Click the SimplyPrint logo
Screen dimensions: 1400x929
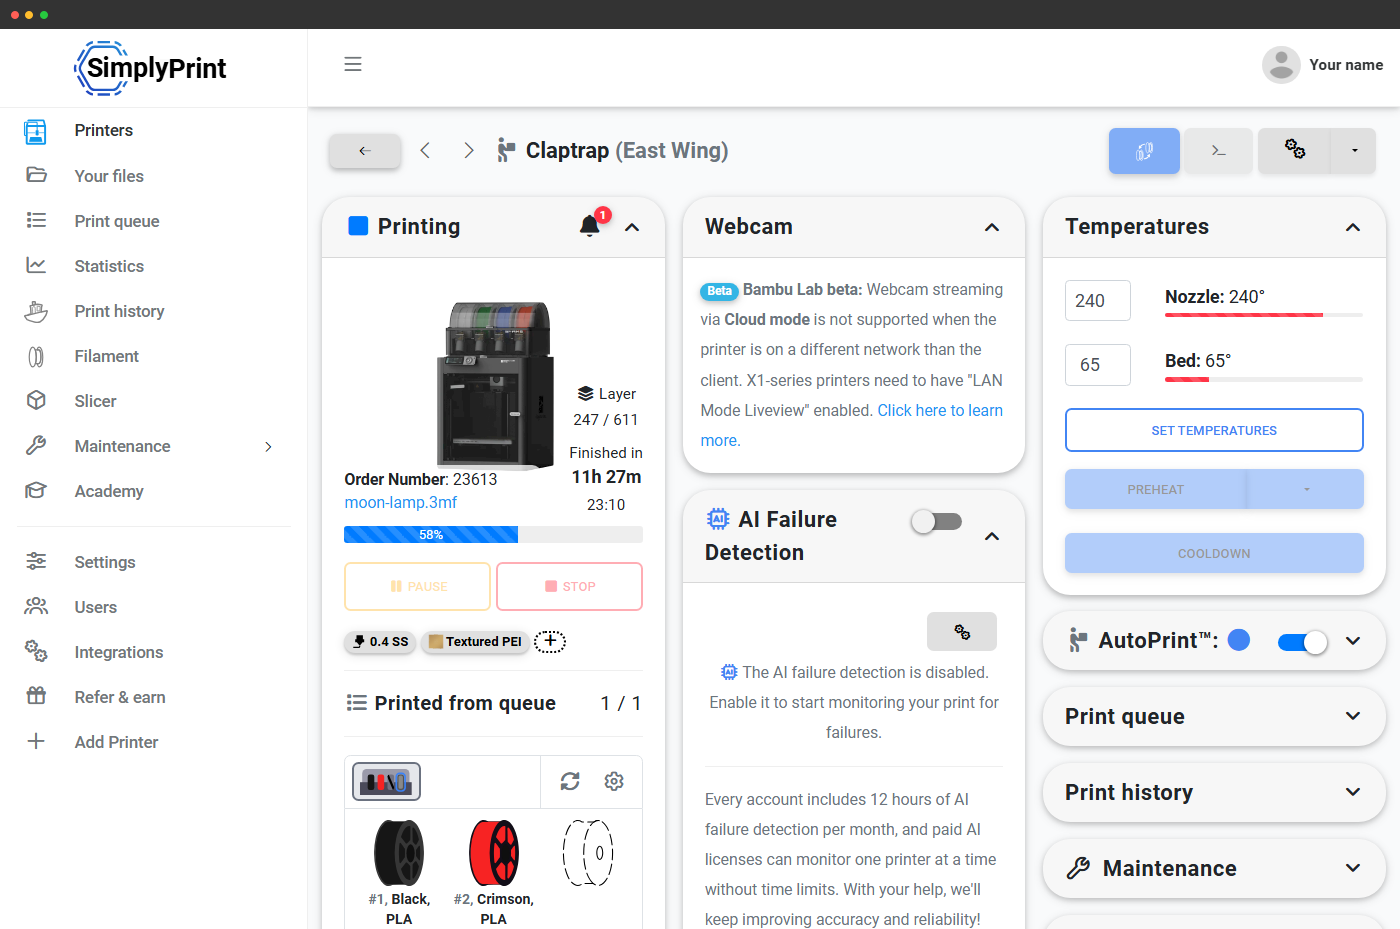click(x=151, y=68)
